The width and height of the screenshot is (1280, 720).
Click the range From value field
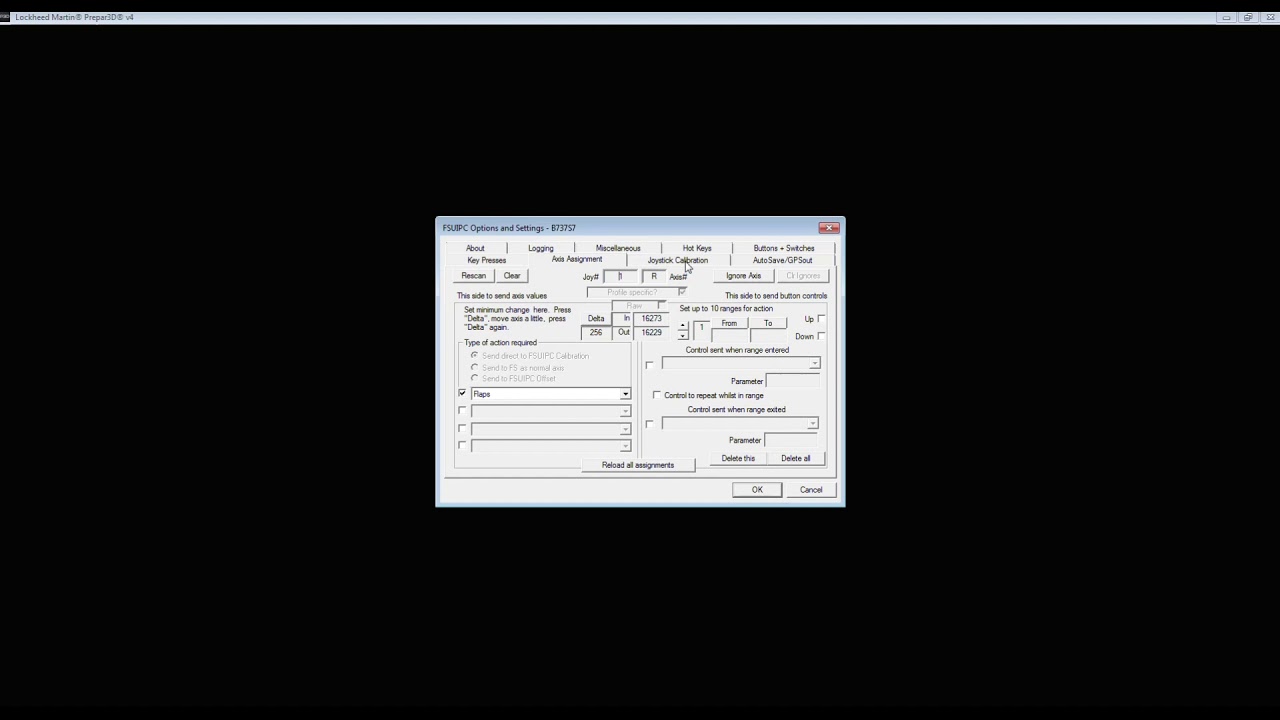pyautogui.click(x=729, y=336)
